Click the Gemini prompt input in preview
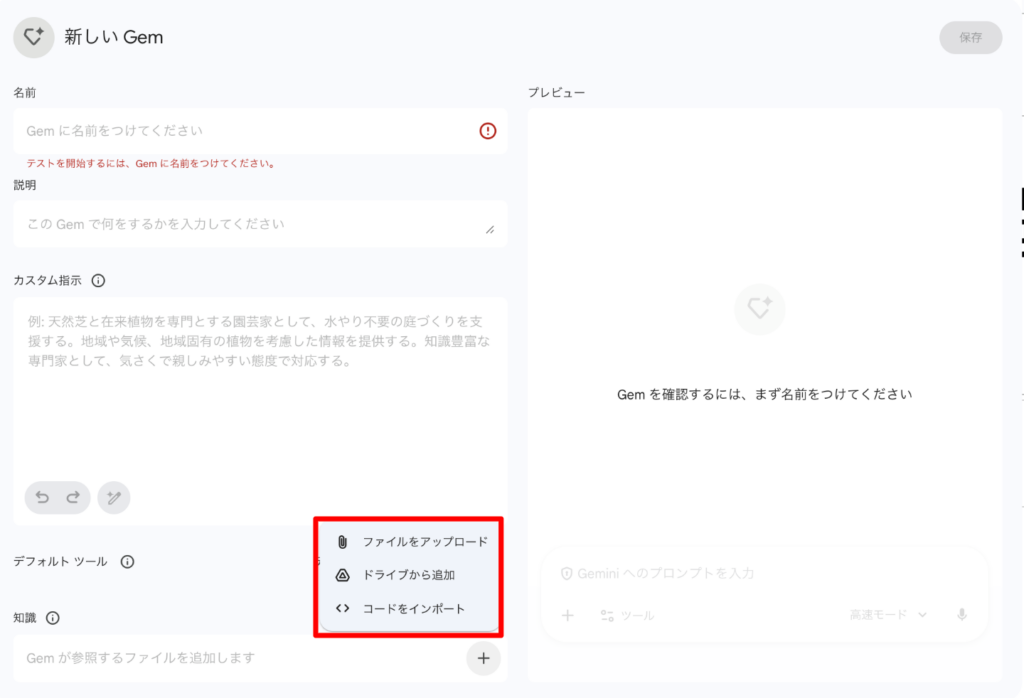This screenshot has width=1024, height=698. point(760,574)
